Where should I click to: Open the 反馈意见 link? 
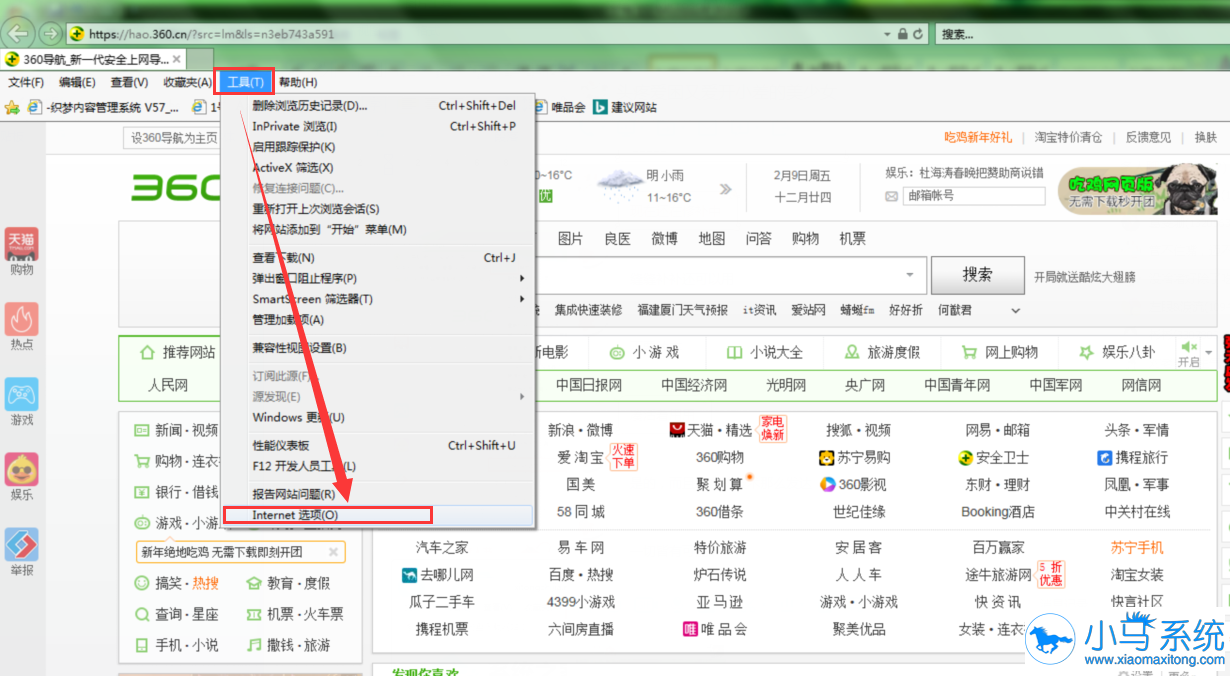coord(1148,137)
